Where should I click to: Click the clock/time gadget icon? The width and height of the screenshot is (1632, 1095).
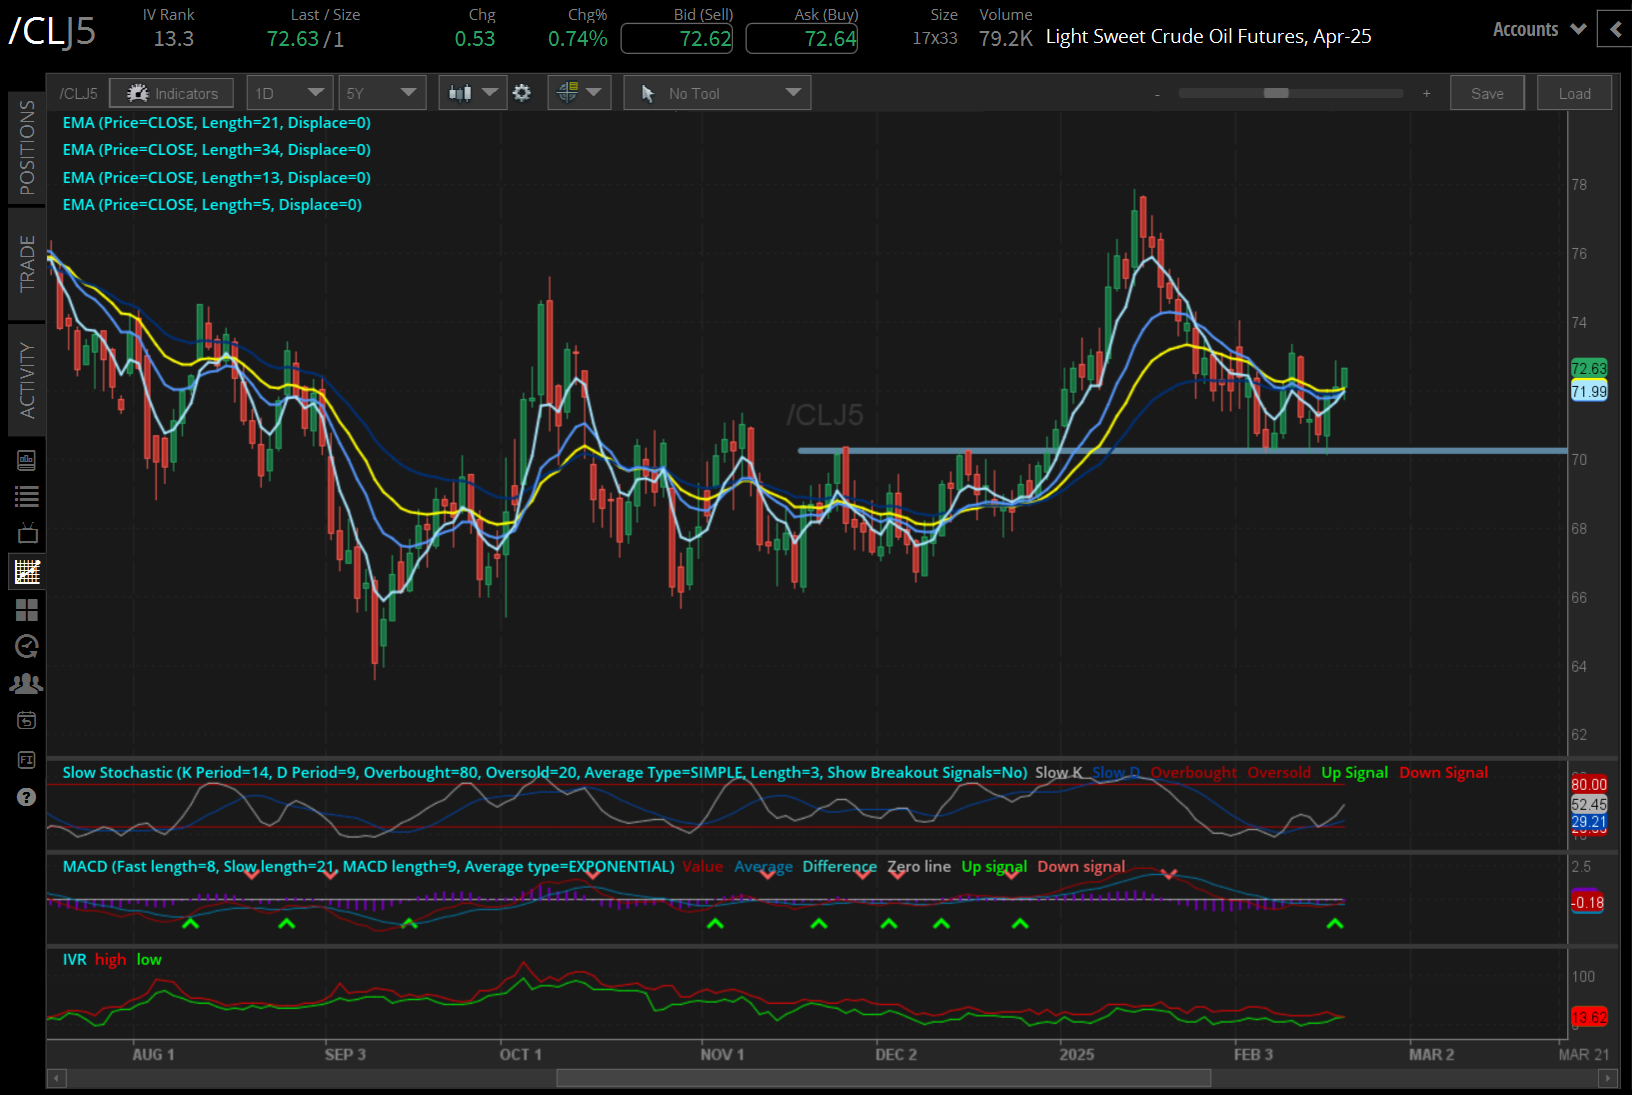click(27, 646)
